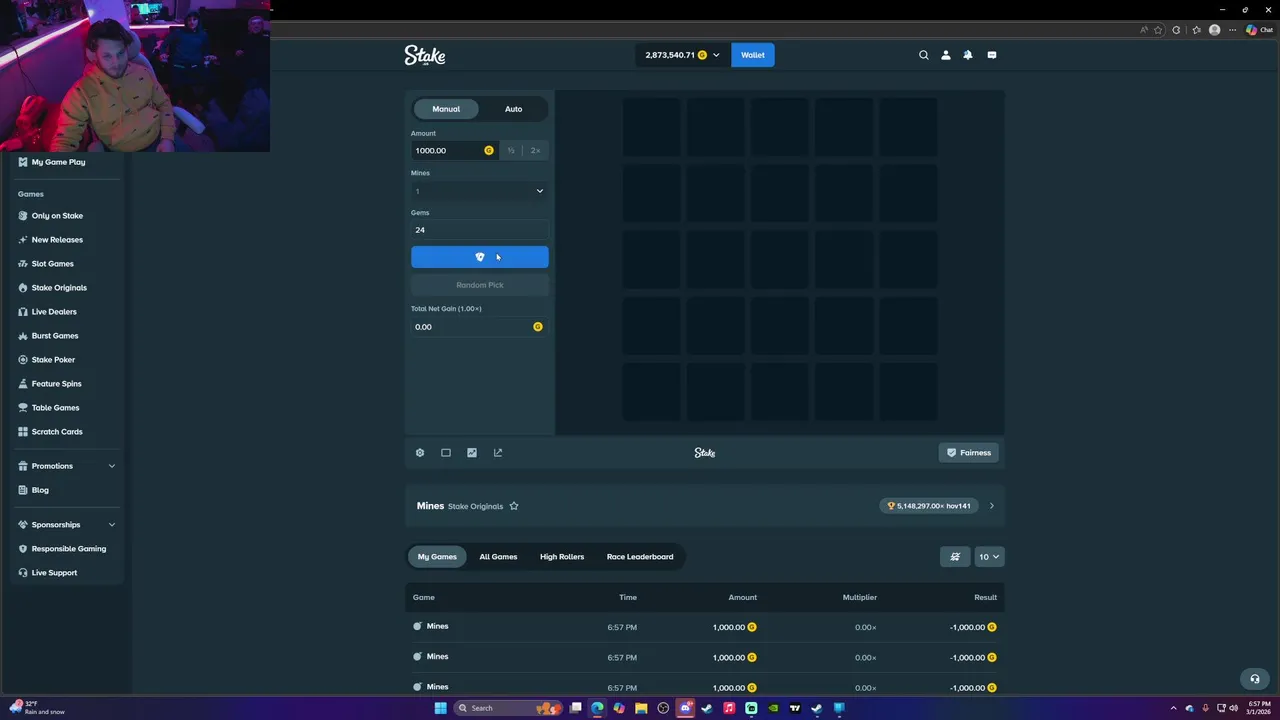Open the notifications bell icon
Screen dimensions: 1280x720
968,55
